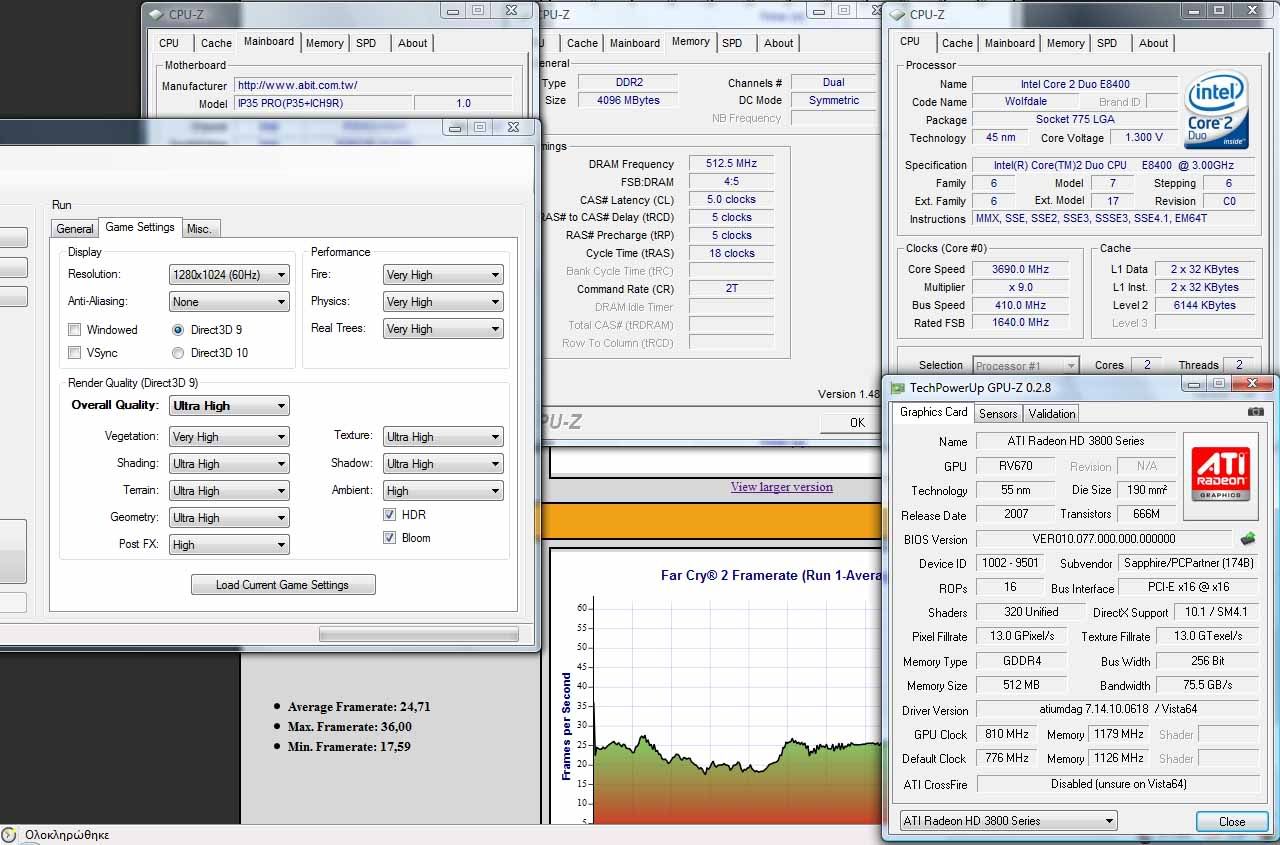Viewport: 1280px width, 845px height.
Task: Expand the Physics dropdown
Action: point(443,302)
